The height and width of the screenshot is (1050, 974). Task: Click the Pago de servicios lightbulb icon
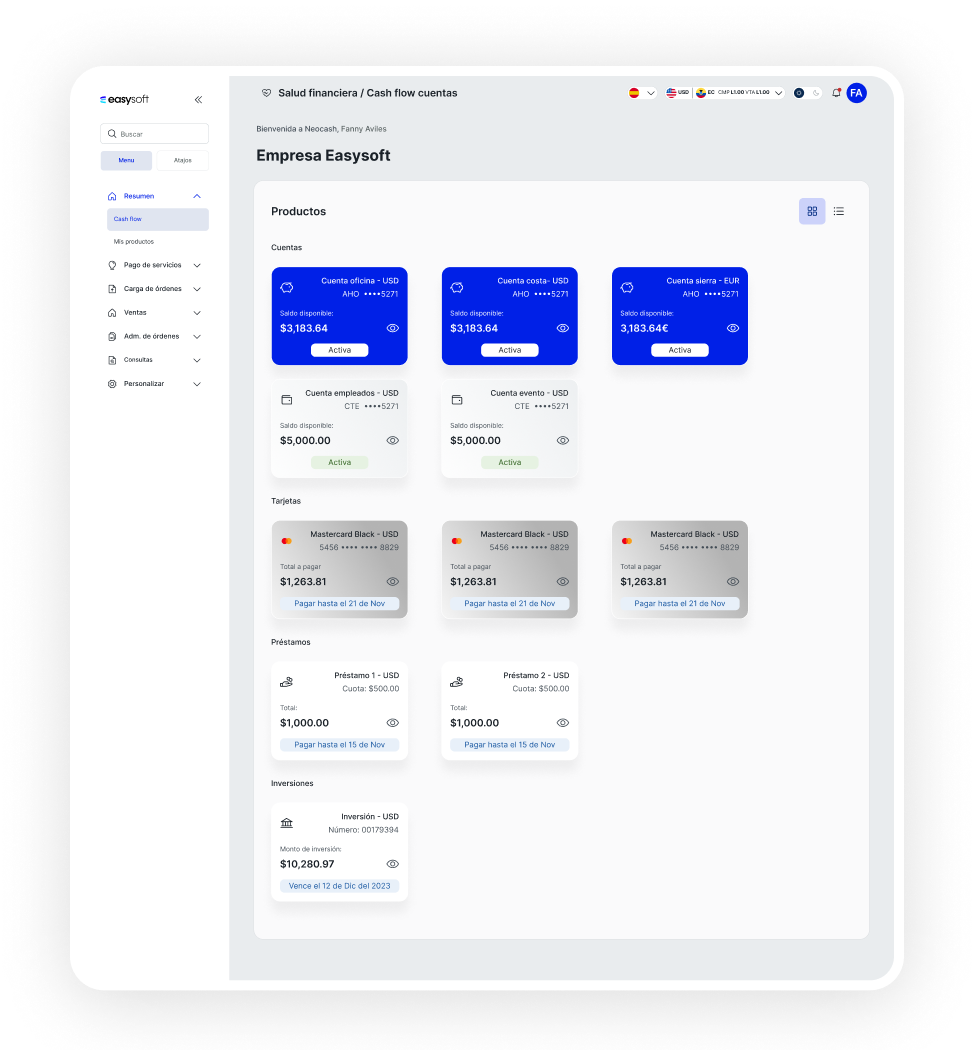click(x=112, y=265)
